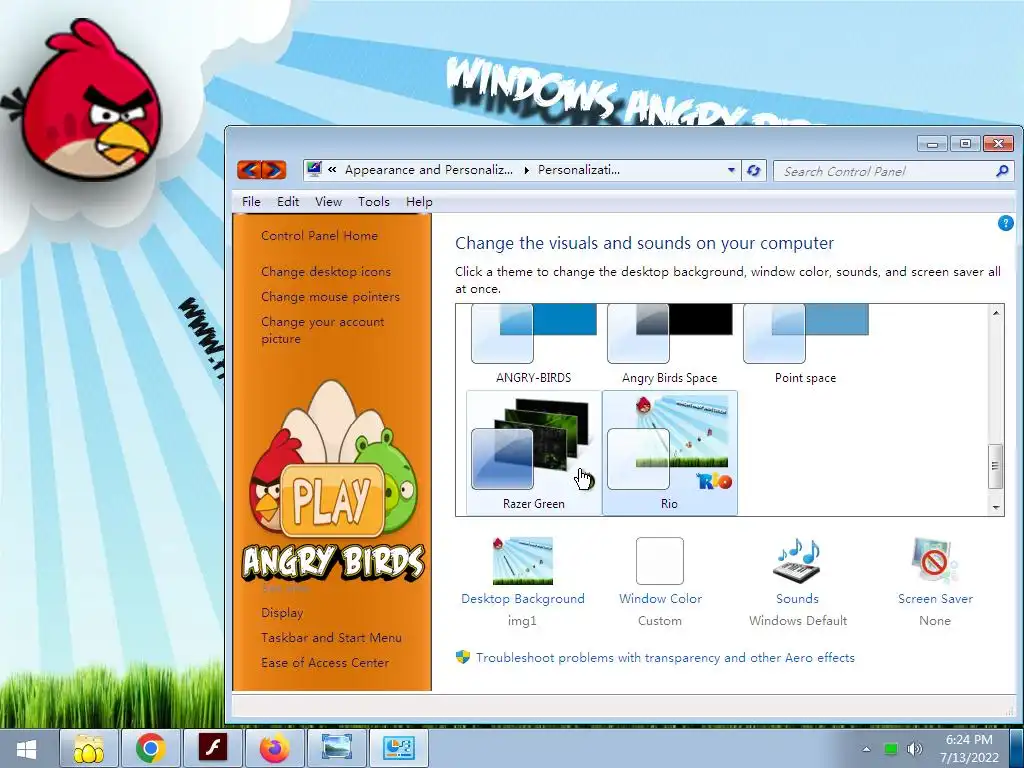This screenshot has width=1024, height=768.
Task: Close the Personalization window
Action: coord(999,143)
